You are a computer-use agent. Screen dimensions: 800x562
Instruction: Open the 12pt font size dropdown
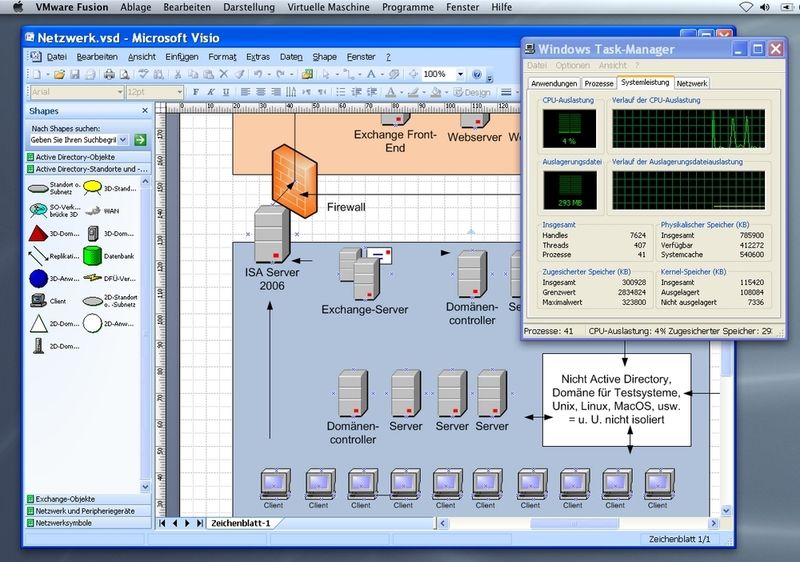coord(180,92)
